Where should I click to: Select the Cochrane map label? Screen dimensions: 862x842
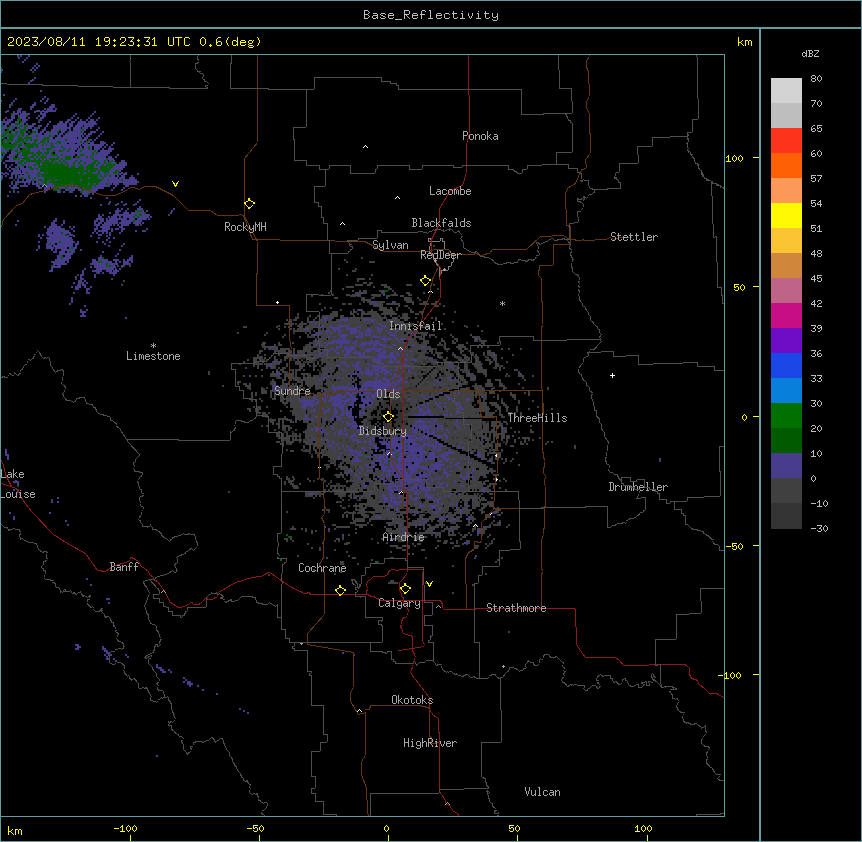[x=322, y=568]
